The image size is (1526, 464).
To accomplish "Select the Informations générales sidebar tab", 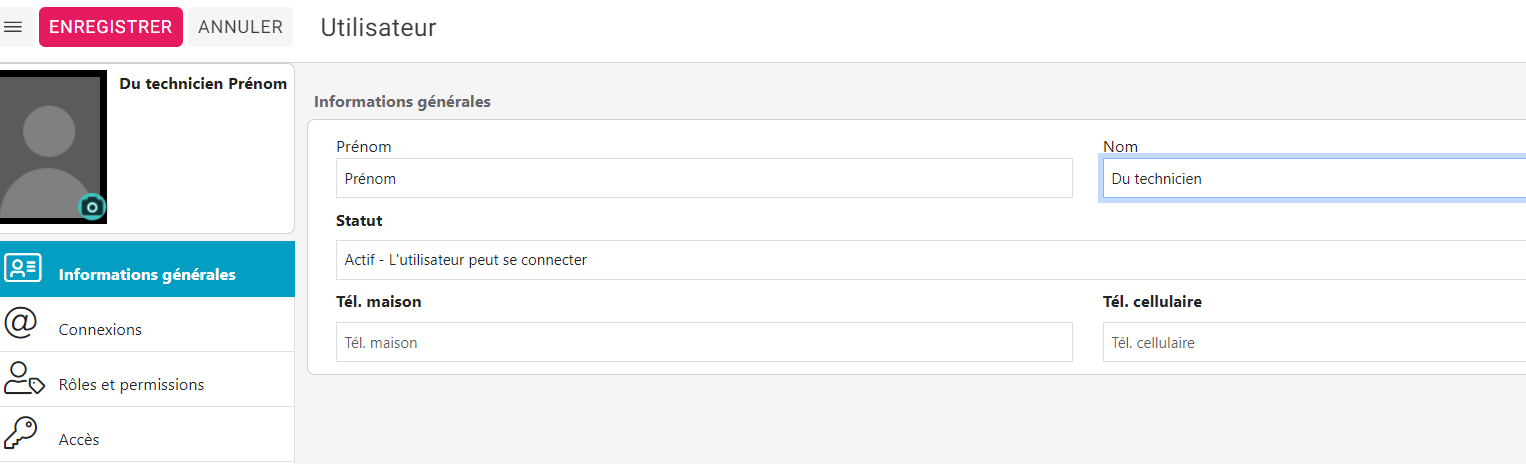I will [x=147, y=269].
